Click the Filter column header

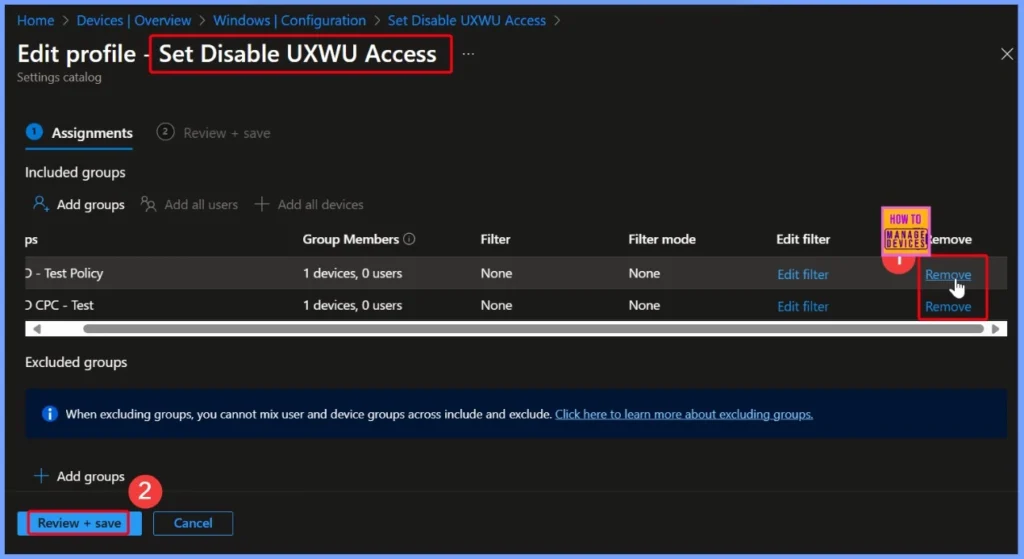coord(495,239)
